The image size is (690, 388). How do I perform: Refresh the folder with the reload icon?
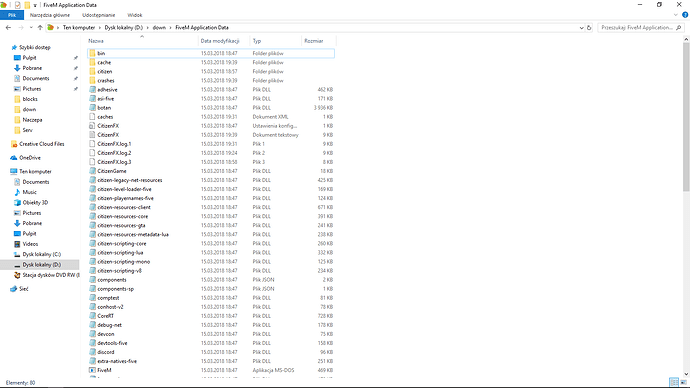[589, 27]
